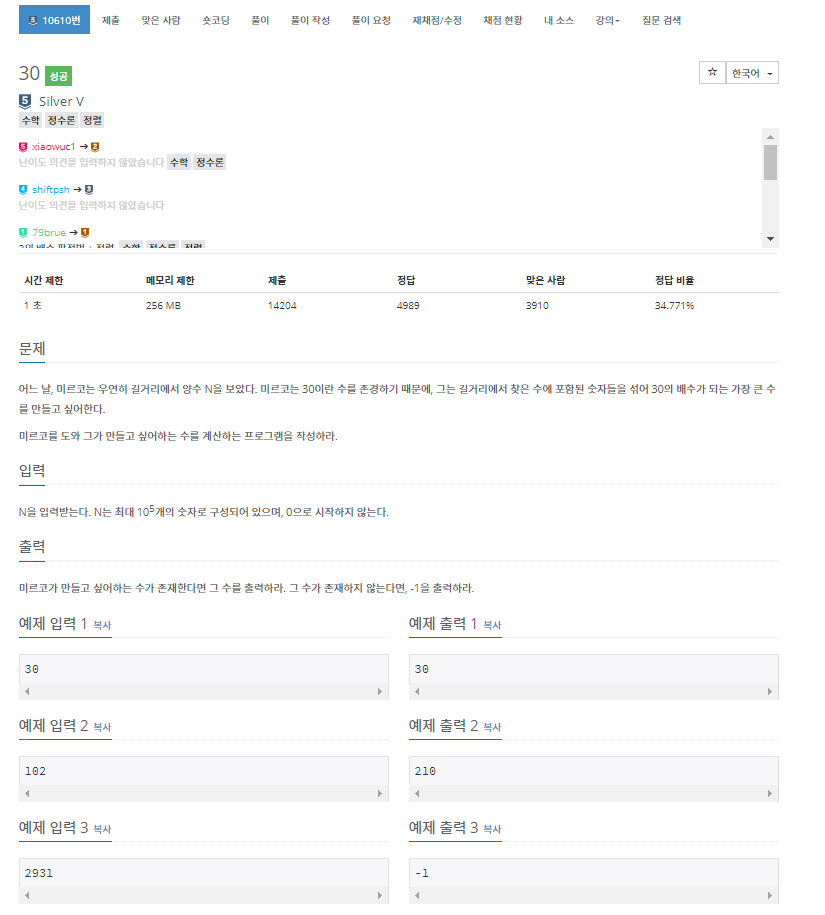The image size is (825, 915).
Task: Go to 재채점/수정 tab
Action: coord(437,20)
